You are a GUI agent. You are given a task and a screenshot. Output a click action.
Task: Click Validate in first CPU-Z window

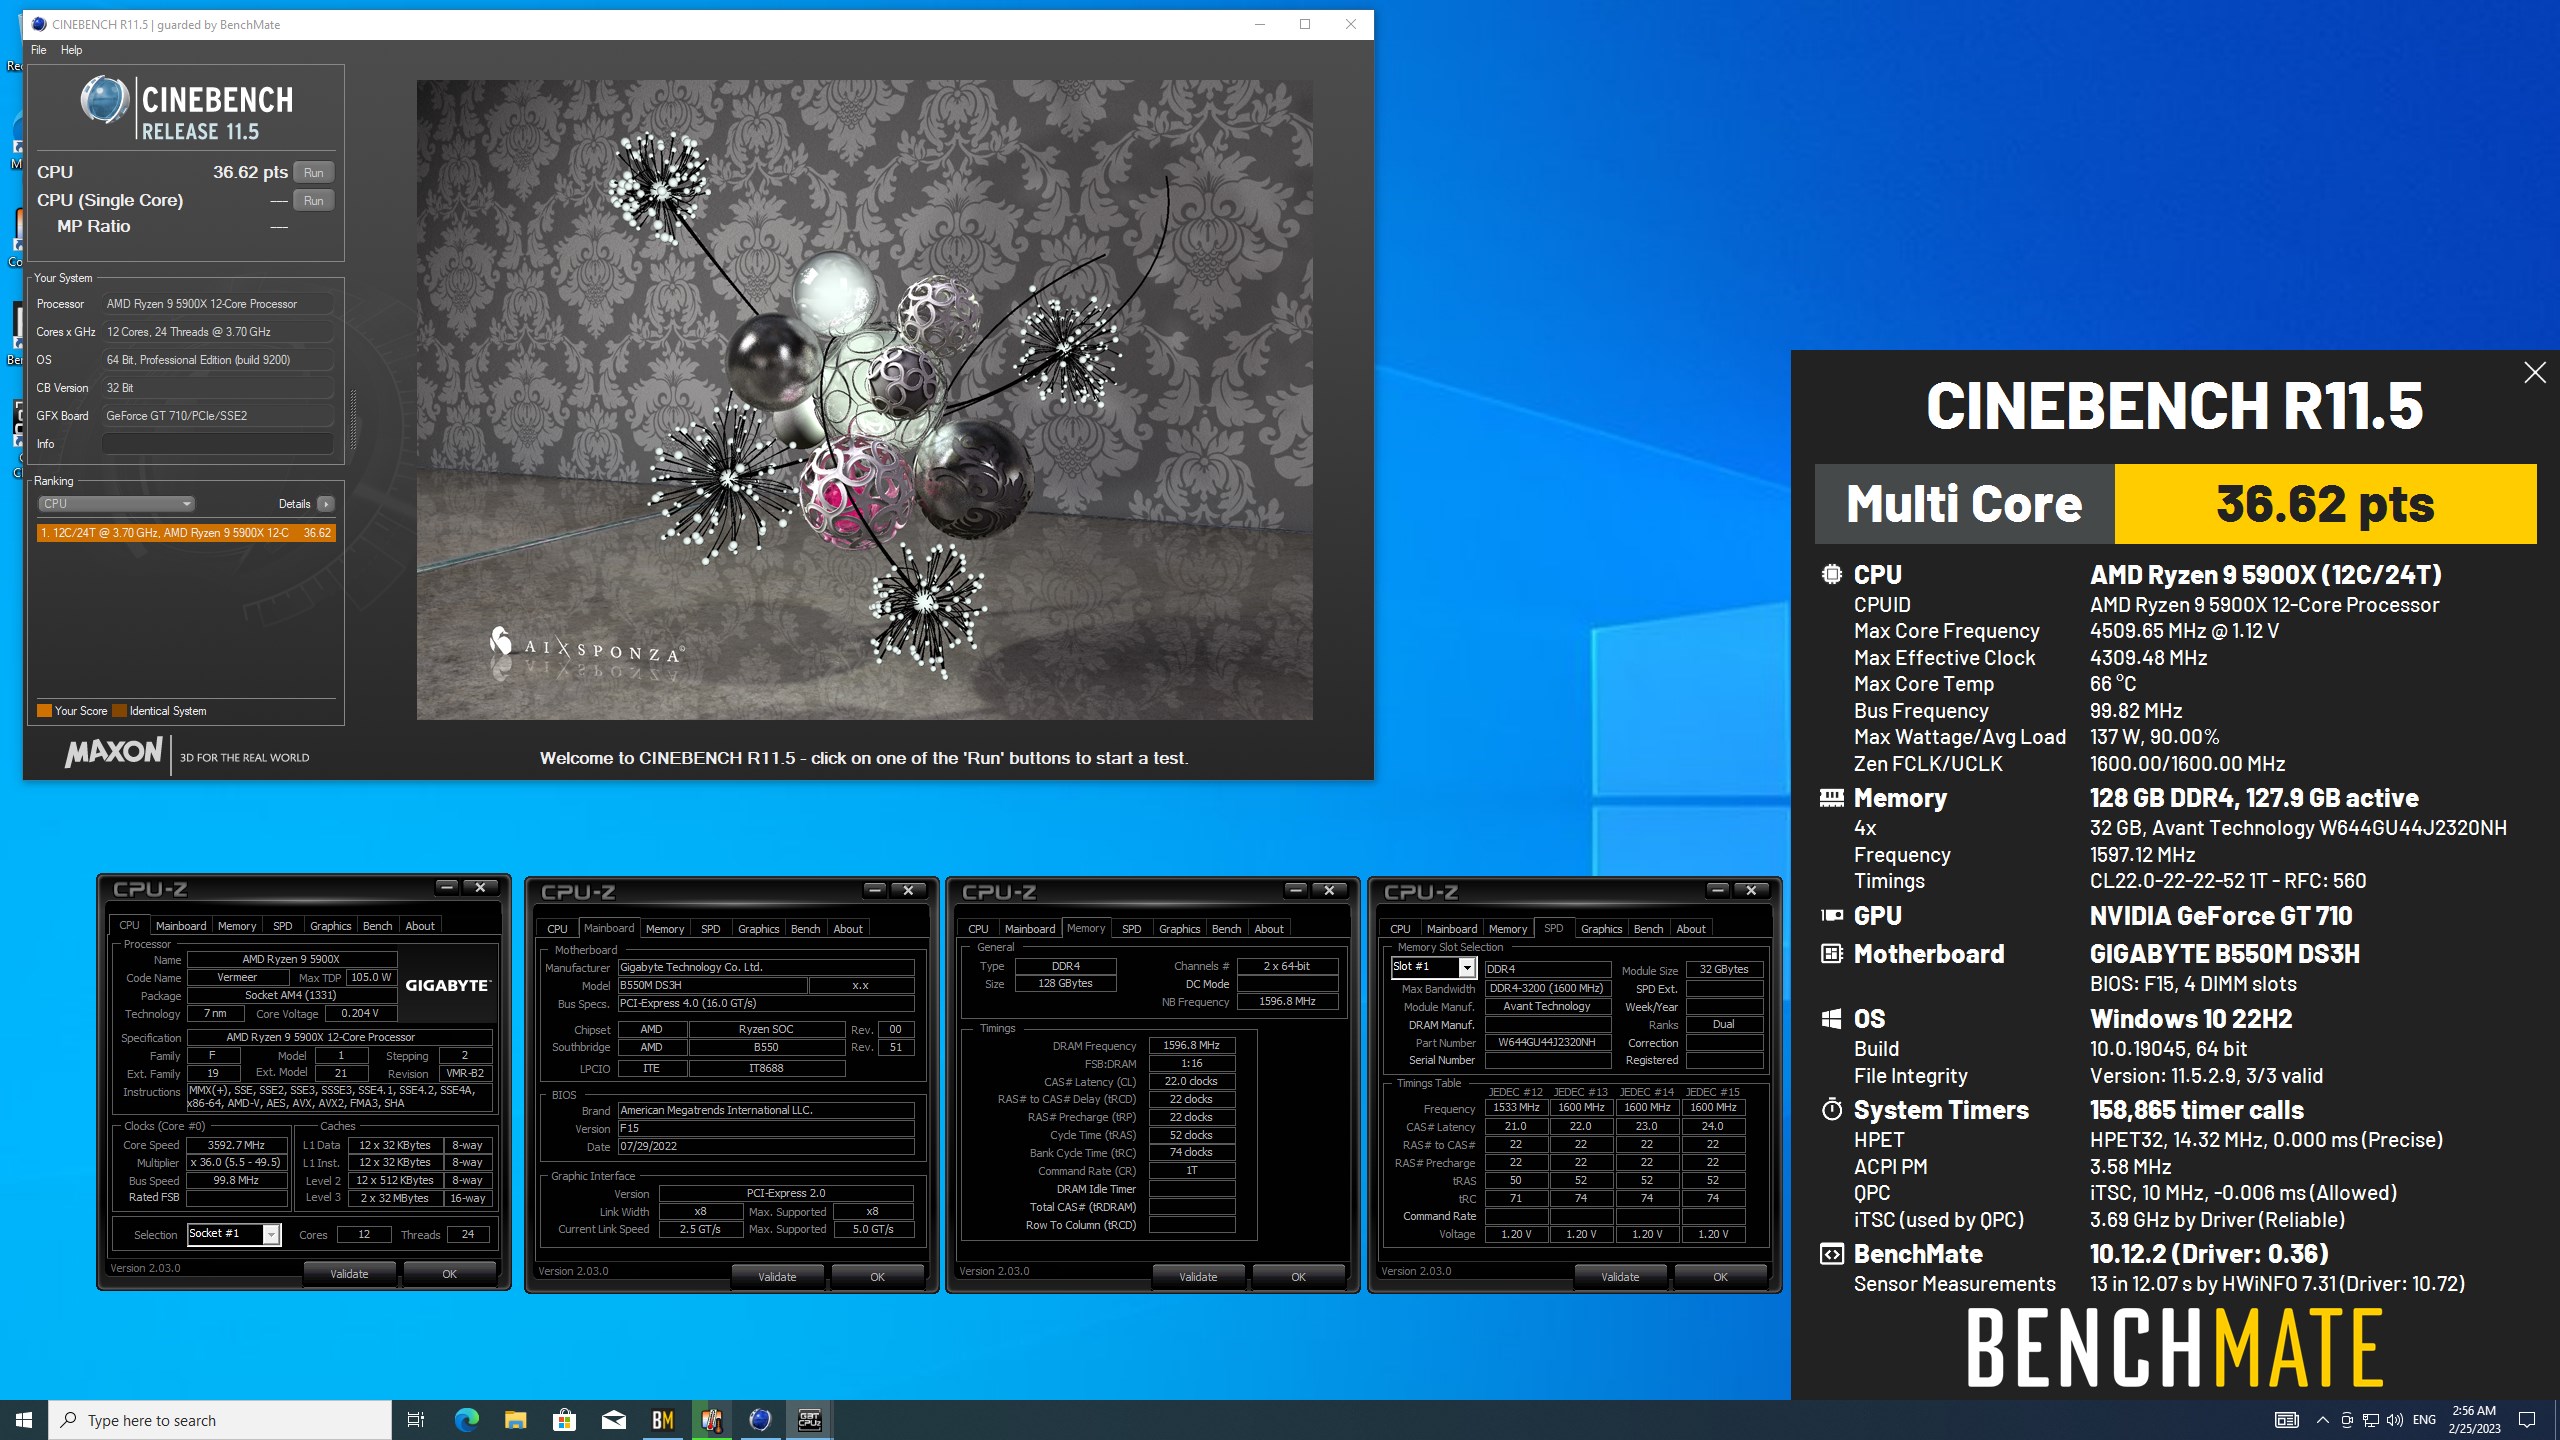click(350, 1274)
